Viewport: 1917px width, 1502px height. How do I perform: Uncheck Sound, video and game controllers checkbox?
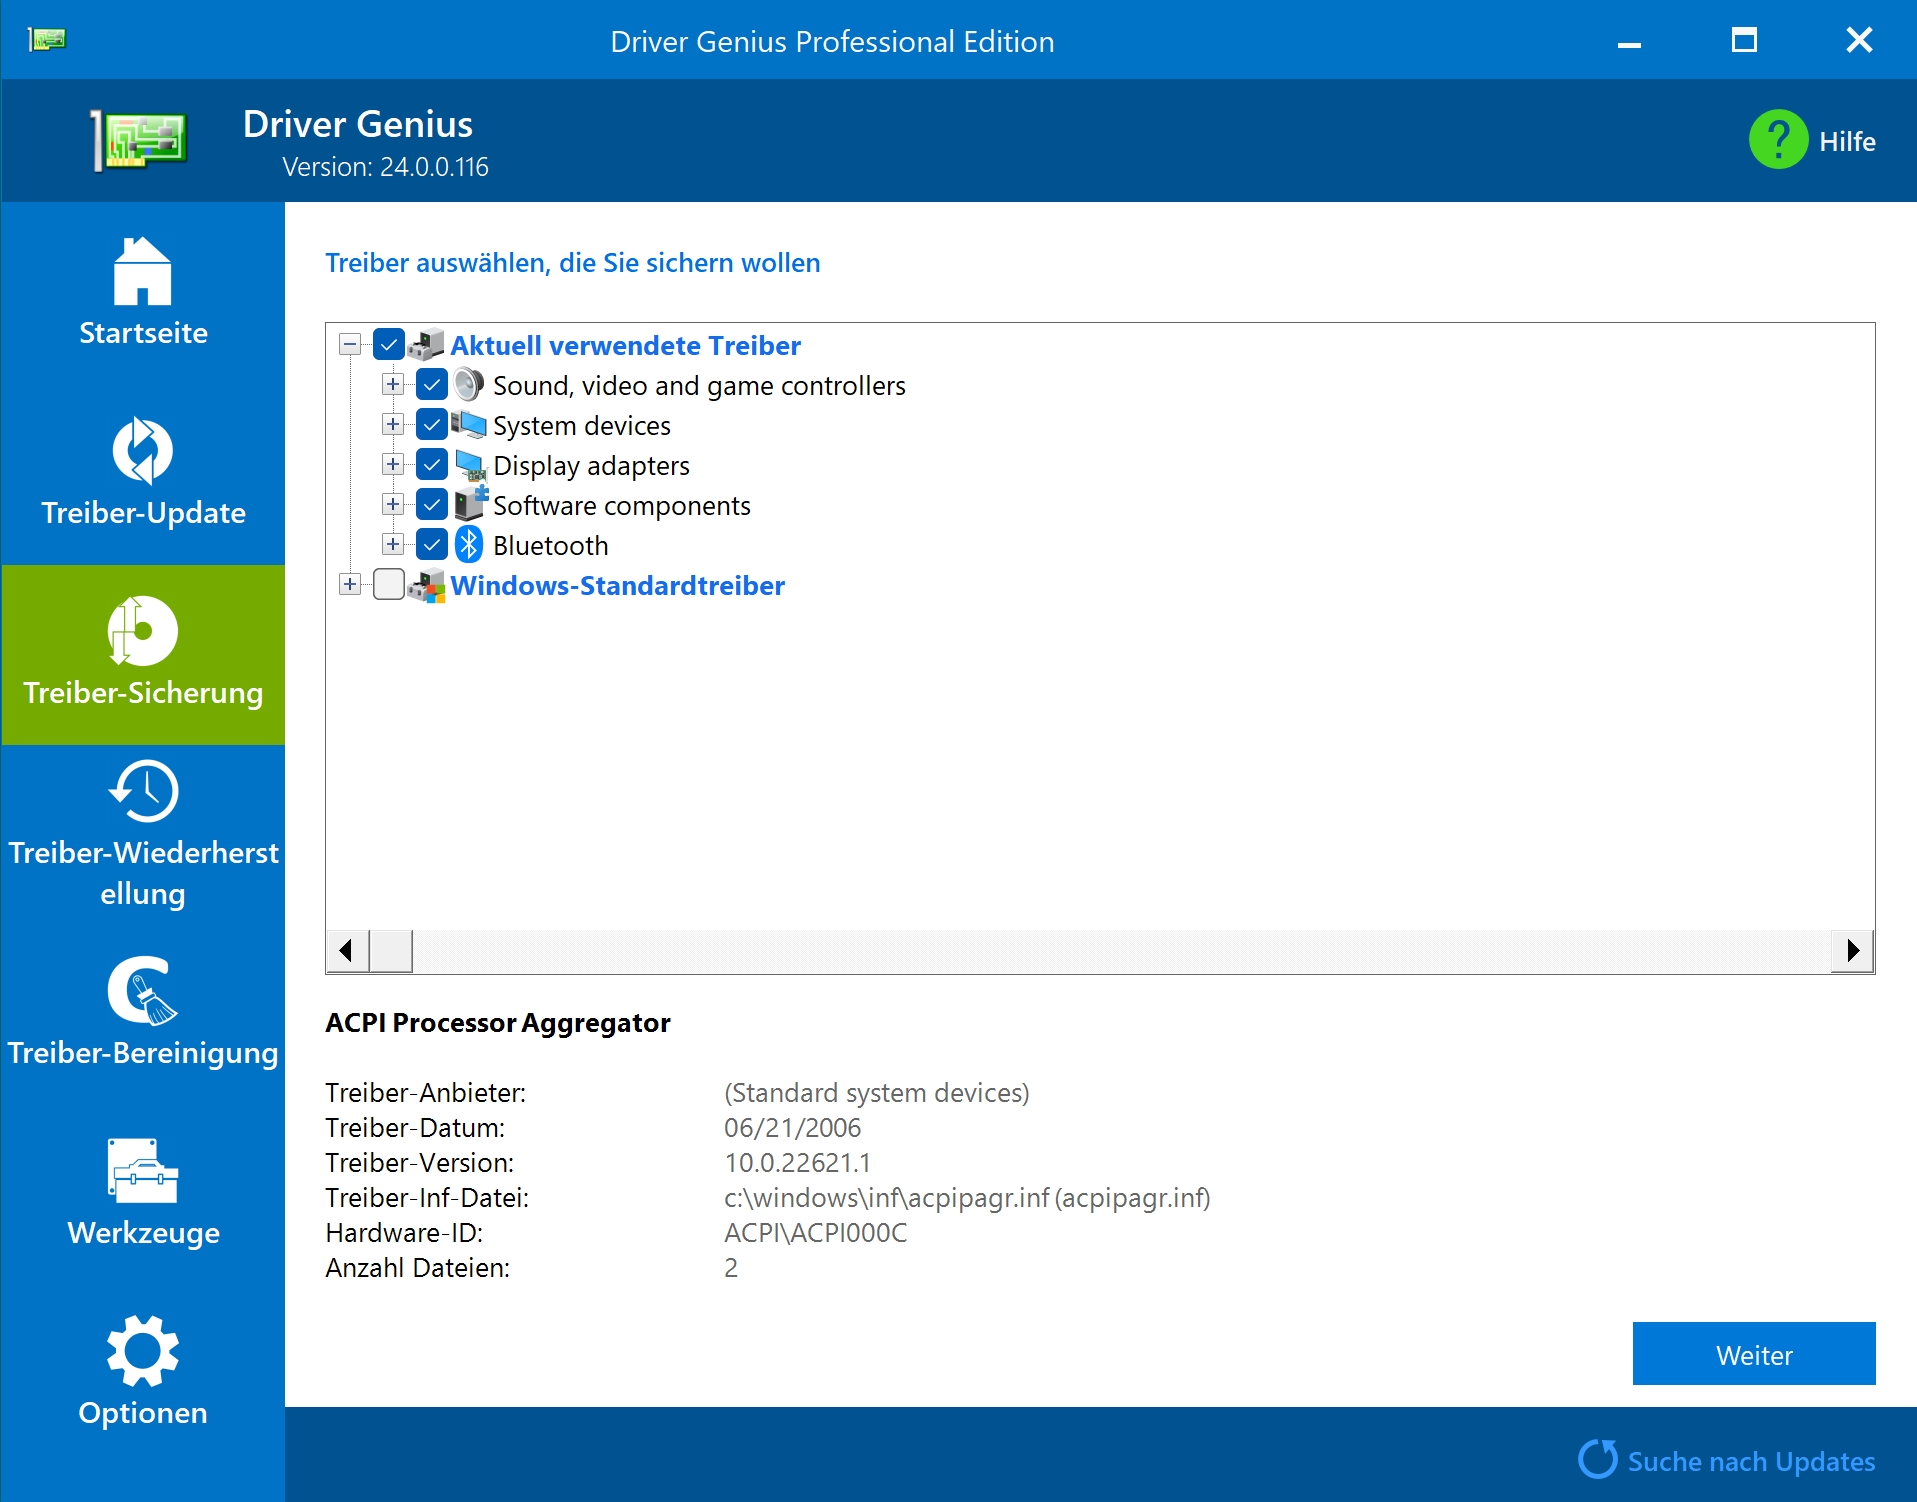[432, 385]
